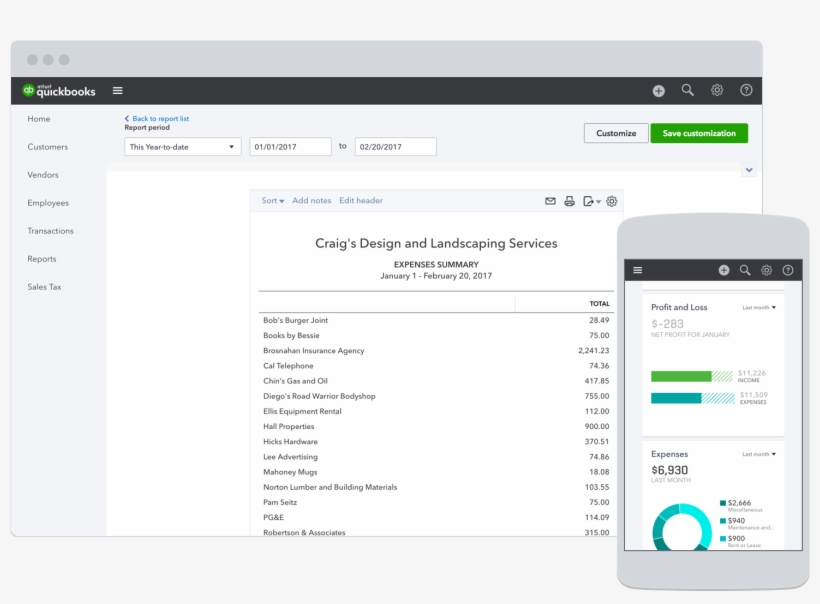820x604 pixels.
Task: Toggle the hamburger menu on the phone
Action: pyautogui.click(x=636, y=269)
